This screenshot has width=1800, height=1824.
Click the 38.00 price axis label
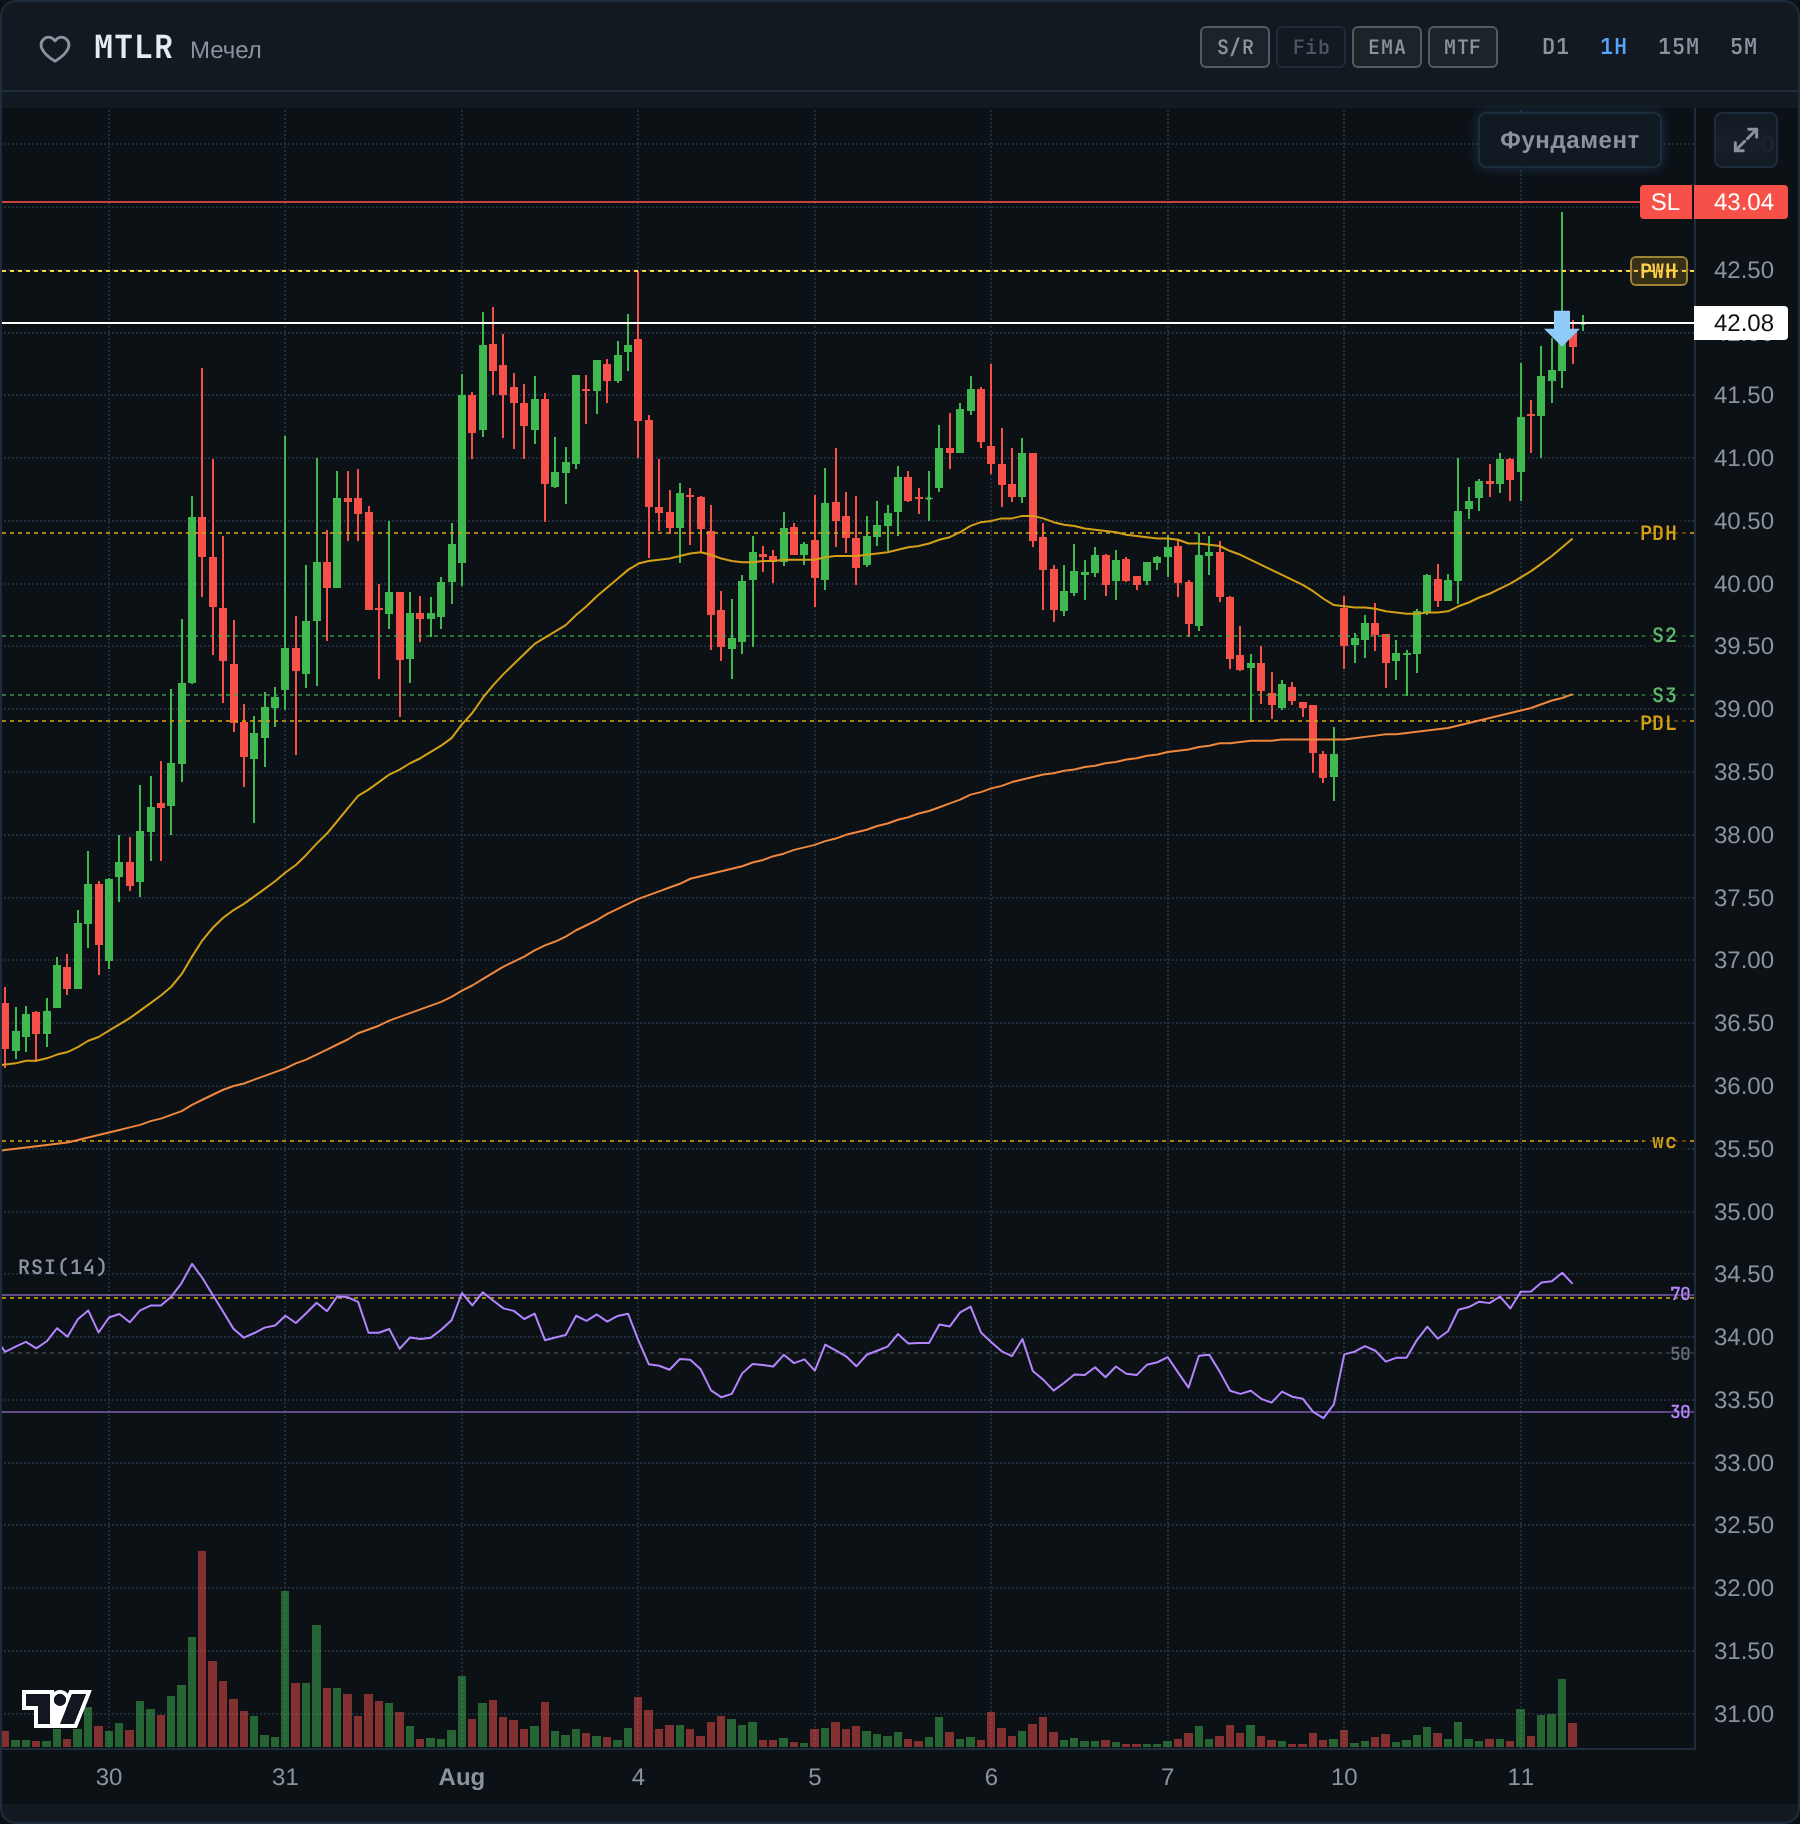click(1744, 835)
